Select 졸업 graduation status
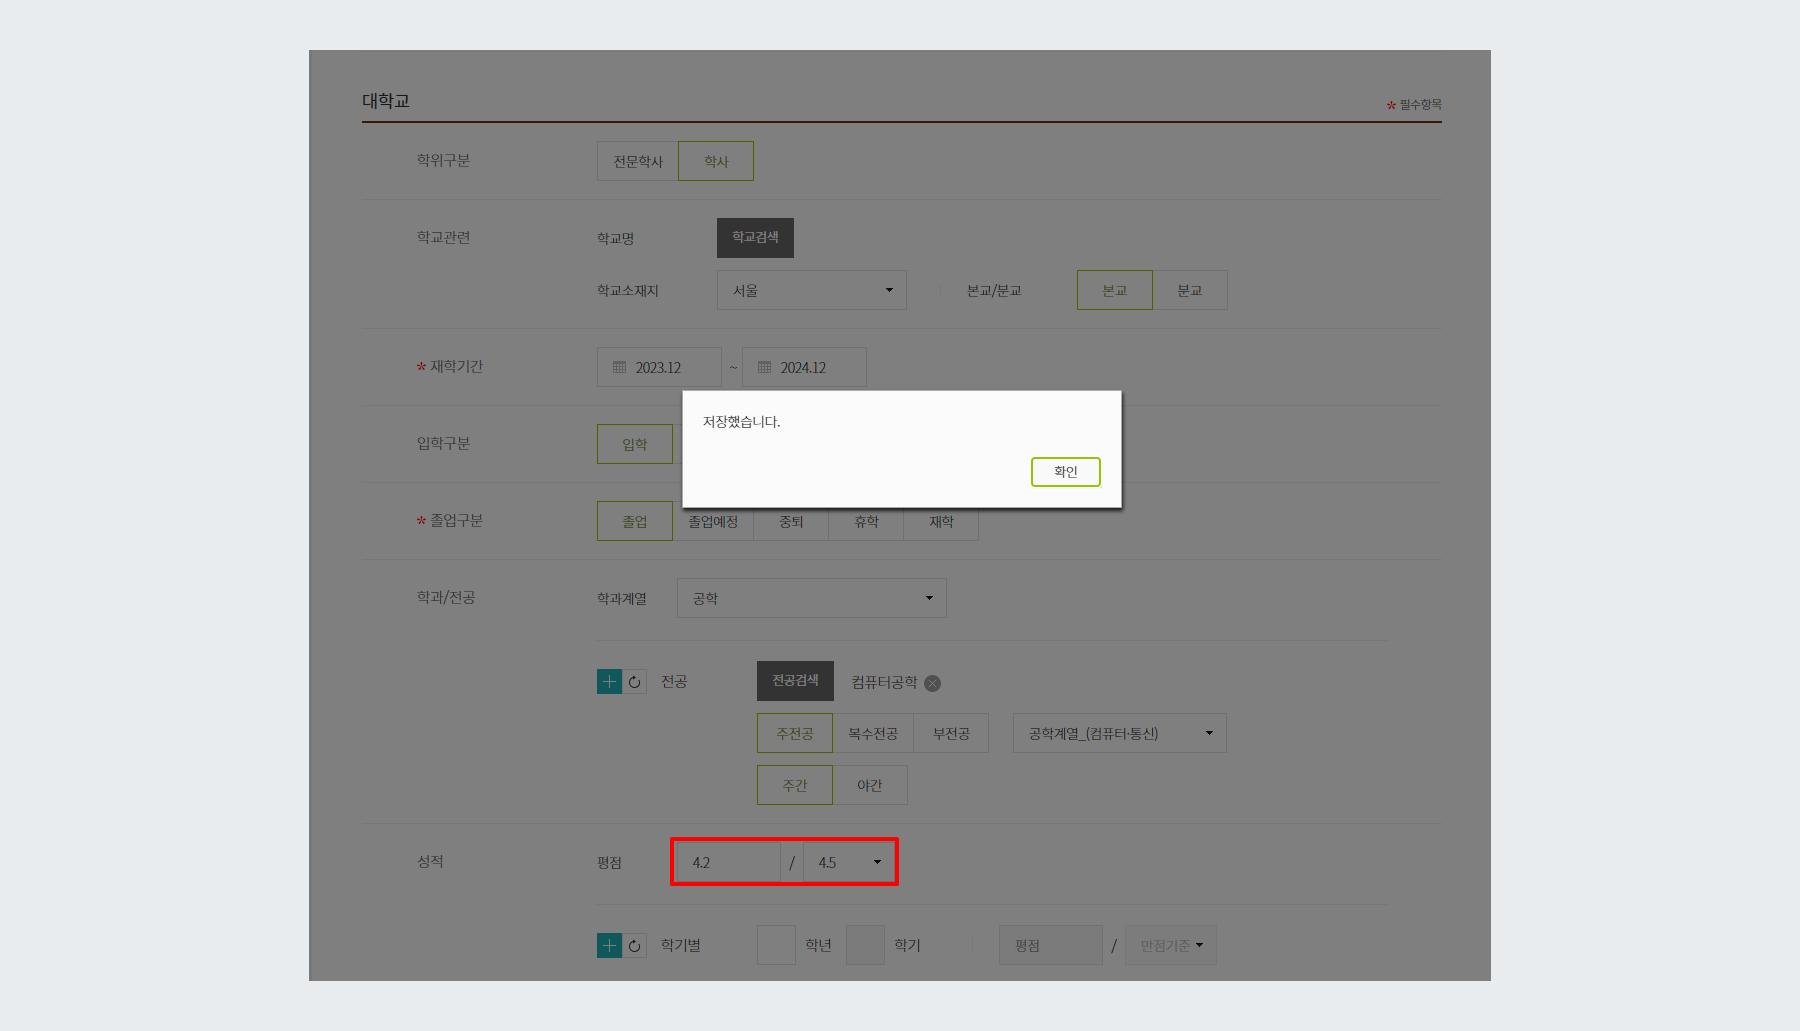 coord(635,521)
